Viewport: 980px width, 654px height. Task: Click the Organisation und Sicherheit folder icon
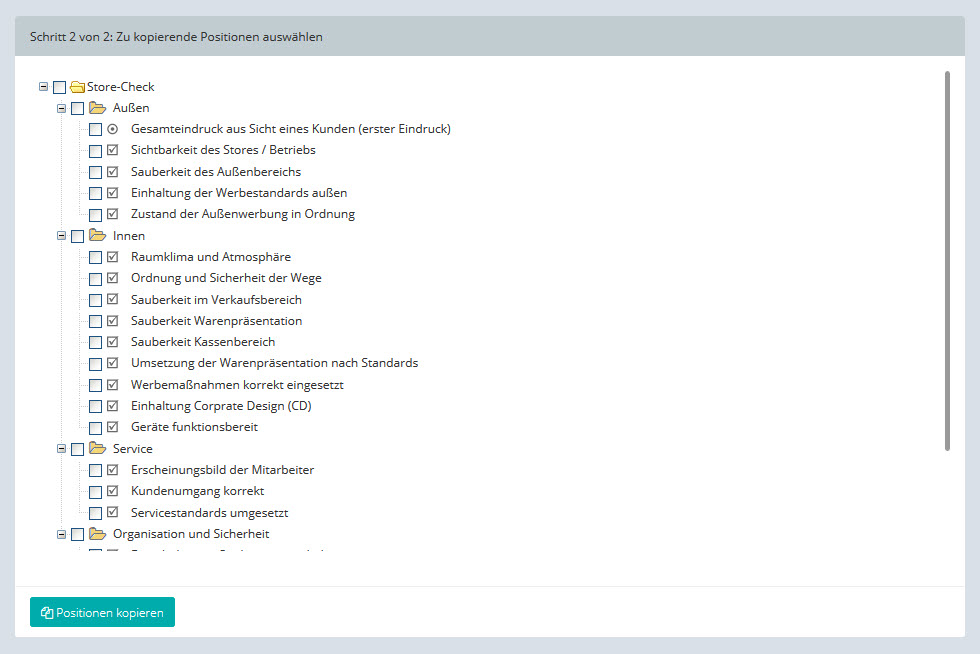(97, 534)
